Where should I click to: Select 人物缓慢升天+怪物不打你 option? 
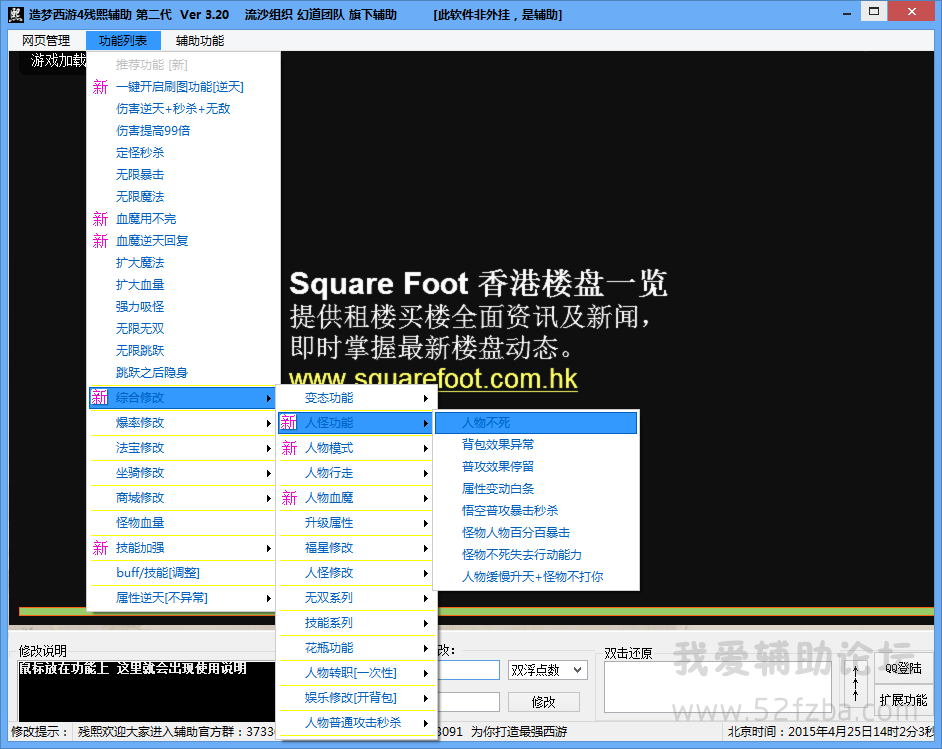click(536, 577)
